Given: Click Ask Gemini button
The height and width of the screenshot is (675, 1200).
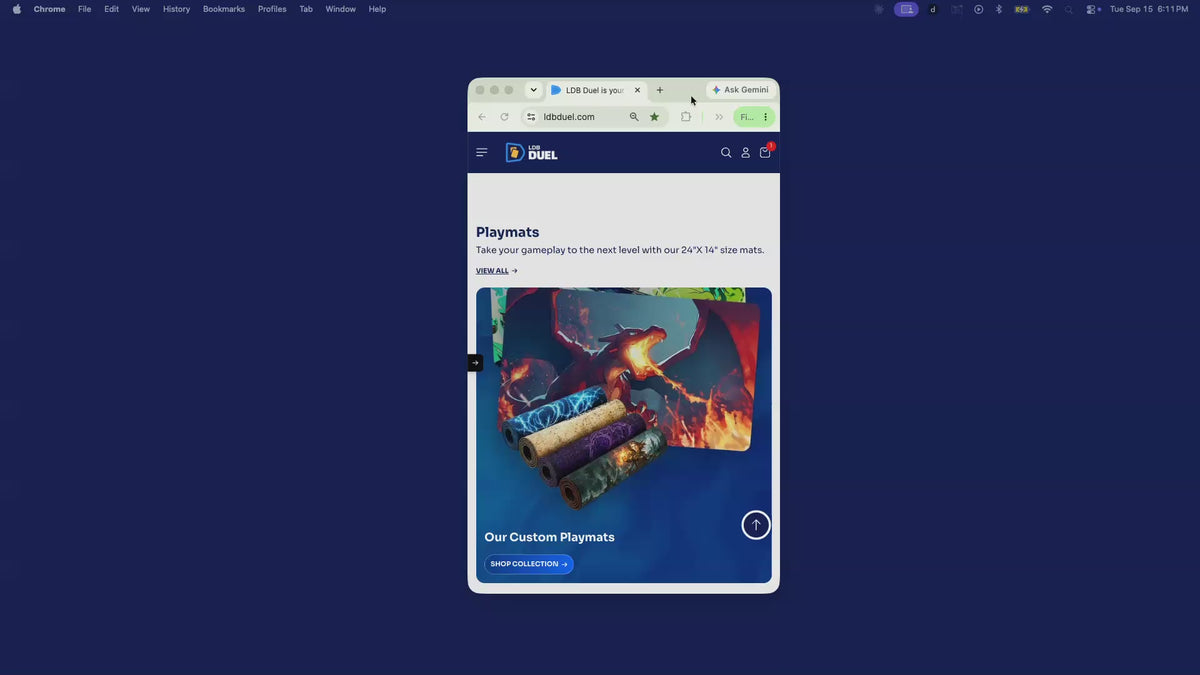Looking at the screenshot, I should click(740, 90).
